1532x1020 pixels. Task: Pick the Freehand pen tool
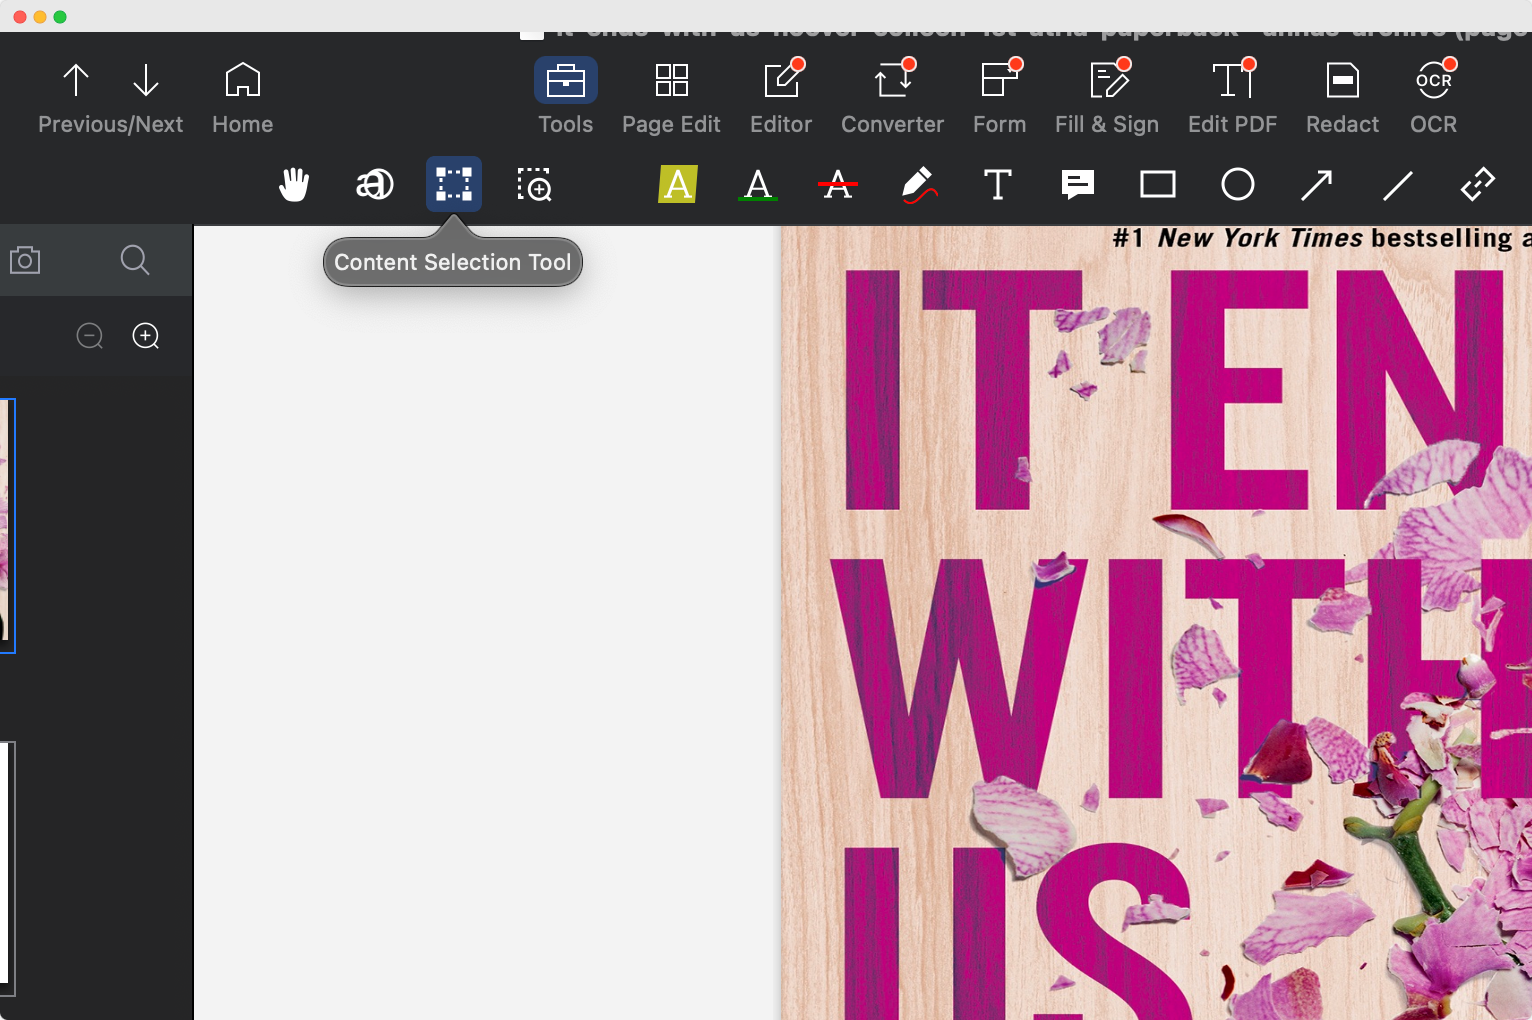point(918,185)
